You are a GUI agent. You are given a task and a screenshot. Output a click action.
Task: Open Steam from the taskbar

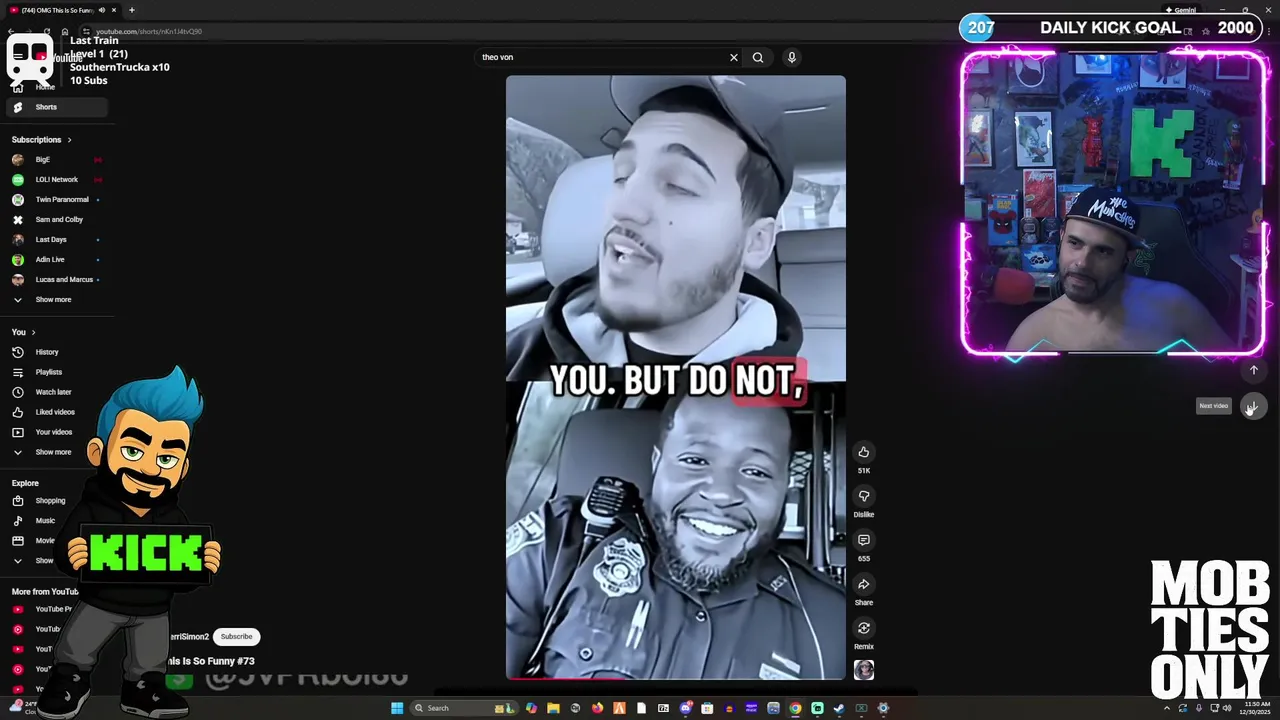pyautogui.click(x=839, y=708)
